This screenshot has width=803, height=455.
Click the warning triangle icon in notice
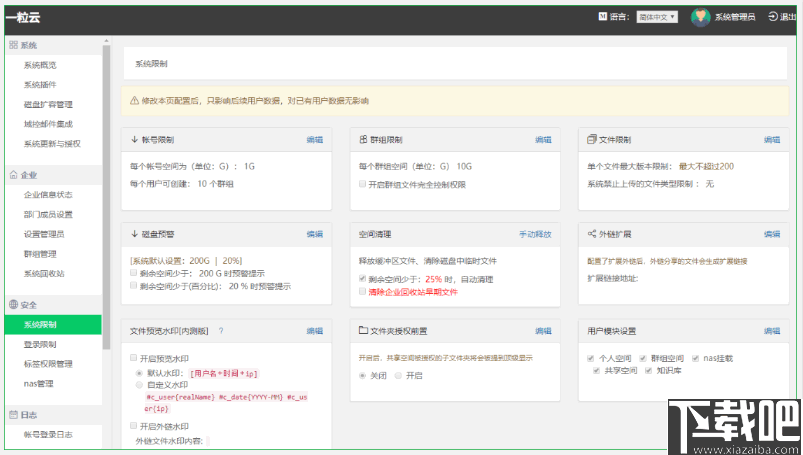[x=134, y=100]
